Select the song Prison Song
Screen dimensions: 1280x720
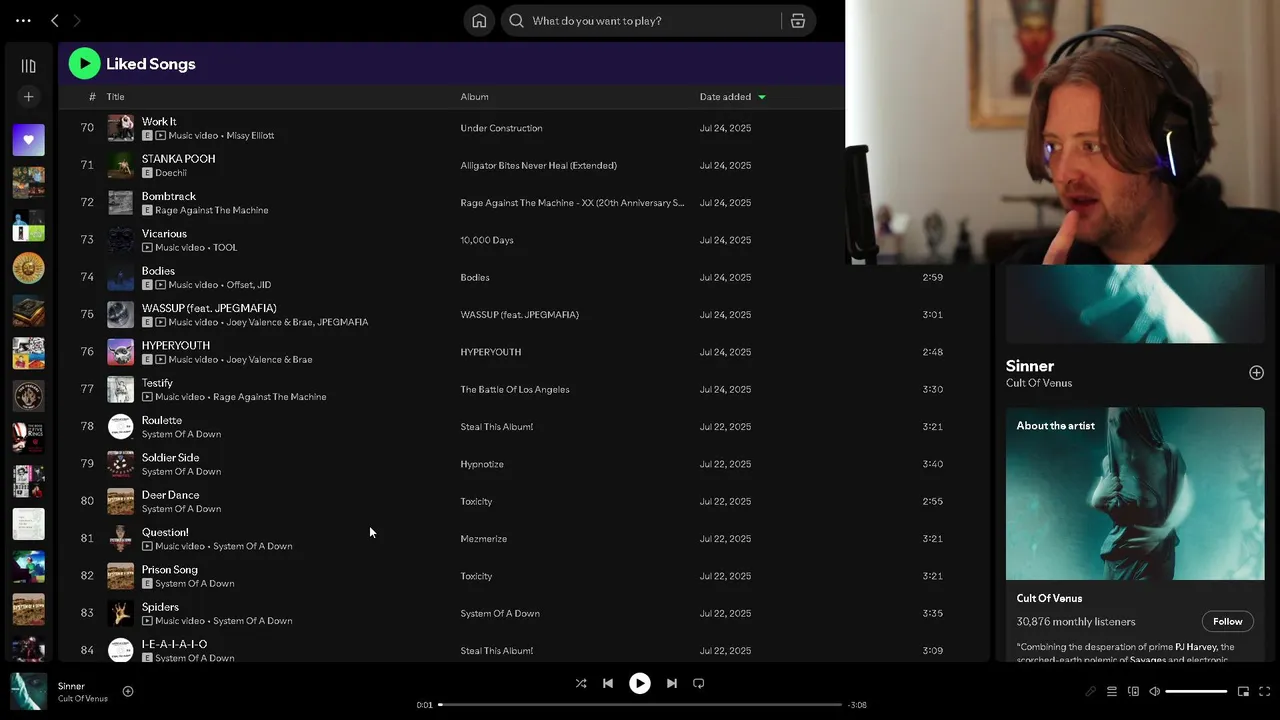169,570
